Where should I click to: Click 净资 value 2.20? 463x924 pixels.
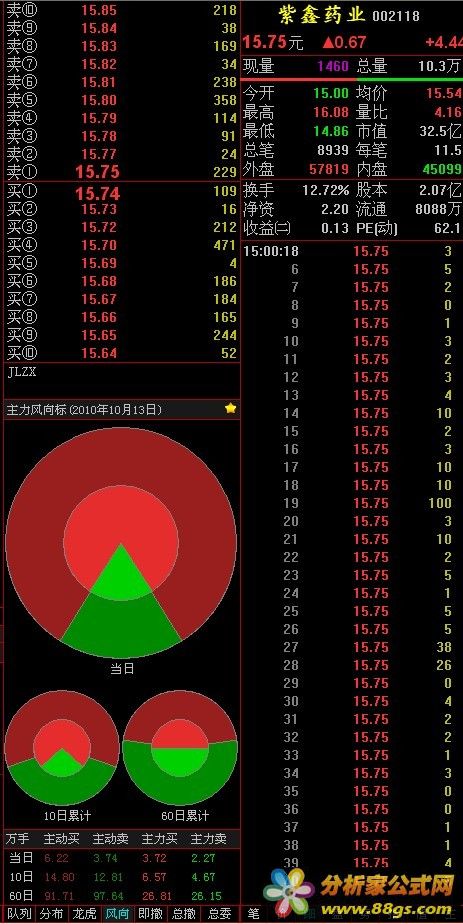(336, 209)
